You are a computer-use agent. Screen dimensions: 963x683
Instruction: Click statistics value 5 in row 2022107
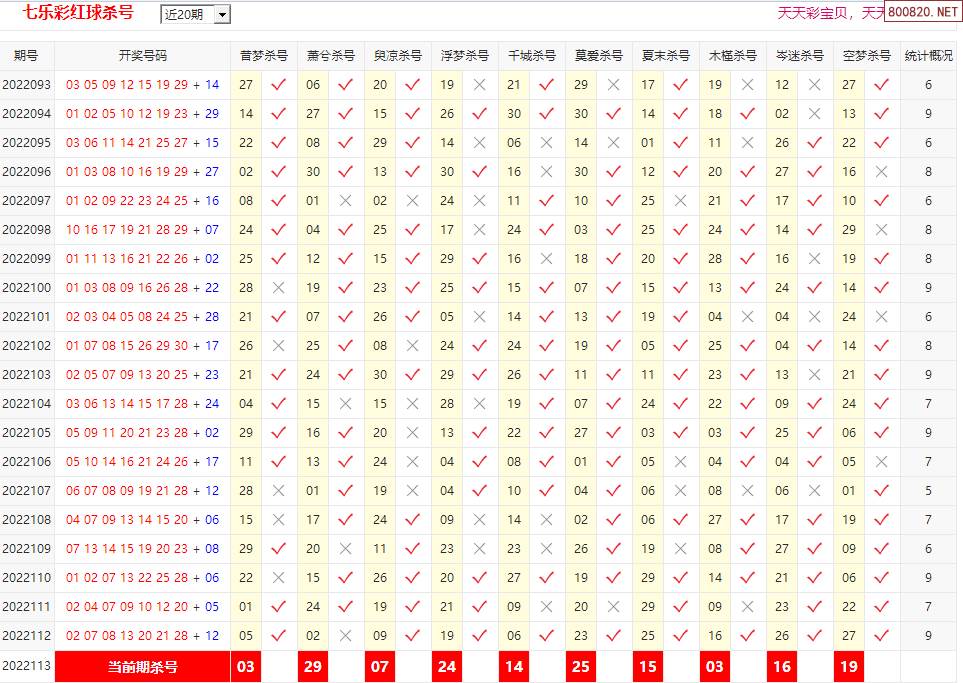pyautogui.click(x=929, y=490)
